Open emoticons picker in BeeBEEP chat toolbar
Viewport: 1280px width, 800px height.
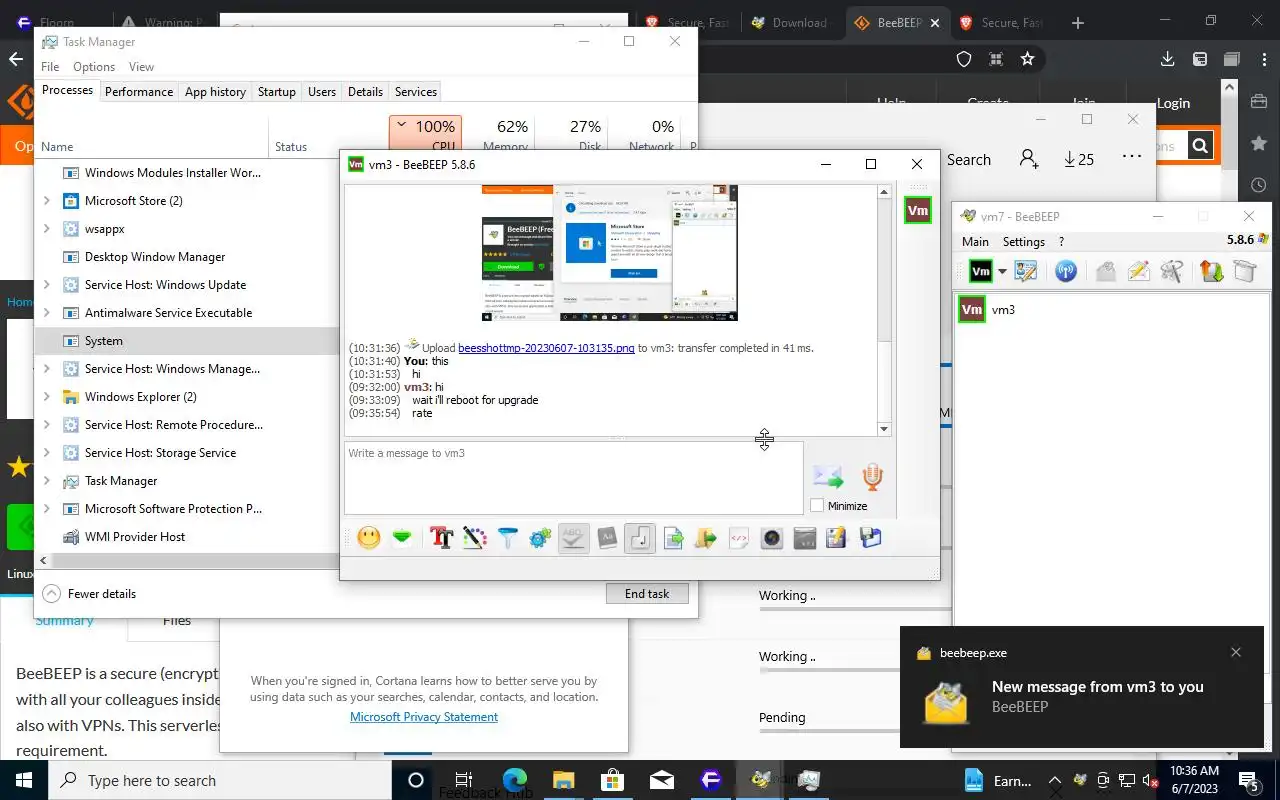pyautogui.click(x=369, y=538)
